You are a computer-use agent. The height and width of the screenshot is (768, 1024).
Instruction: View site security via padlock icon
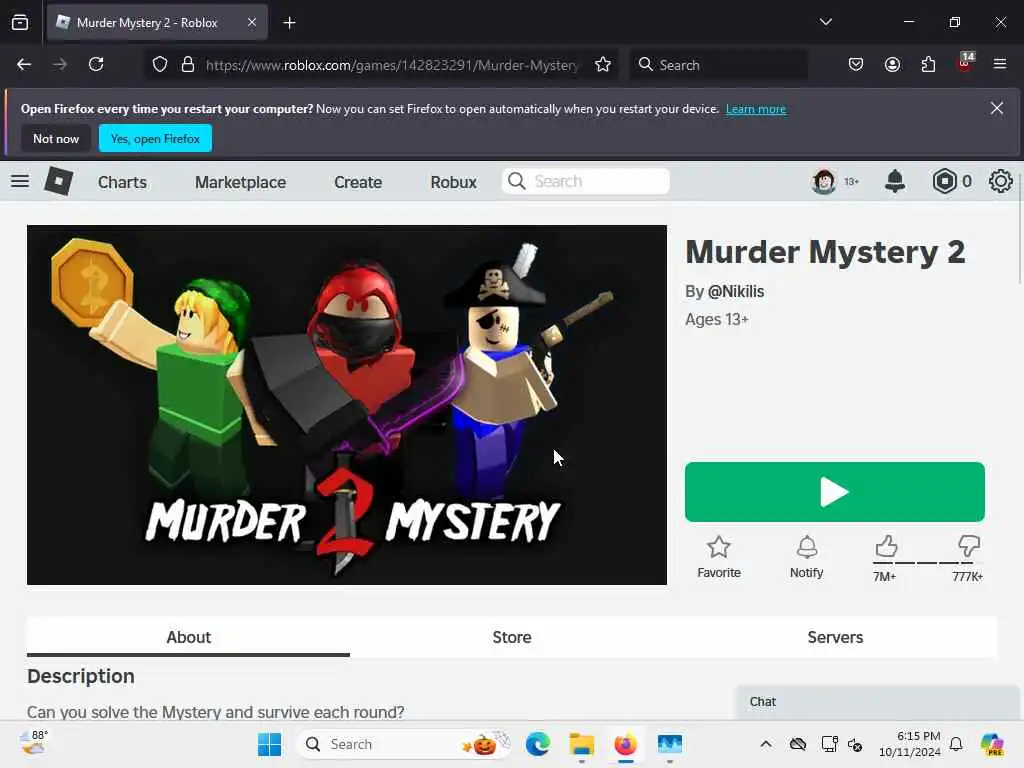[188, 65]
